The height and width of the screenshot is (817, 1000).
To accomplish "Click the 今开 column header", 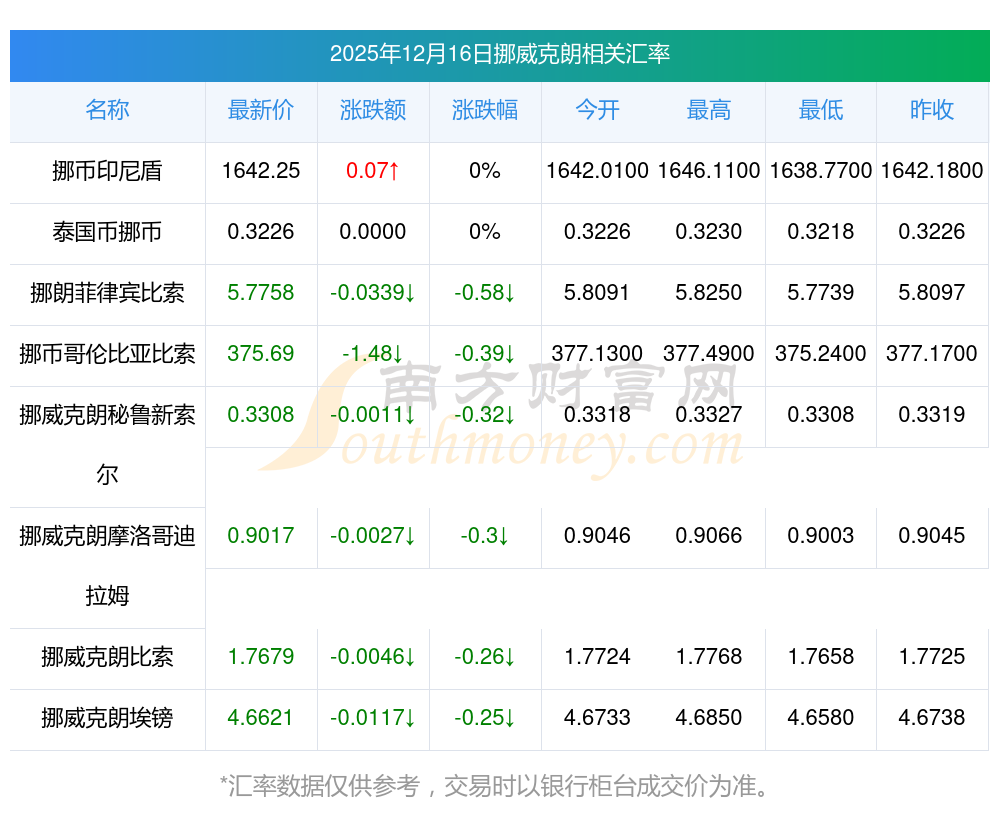I will coord(597,110).
